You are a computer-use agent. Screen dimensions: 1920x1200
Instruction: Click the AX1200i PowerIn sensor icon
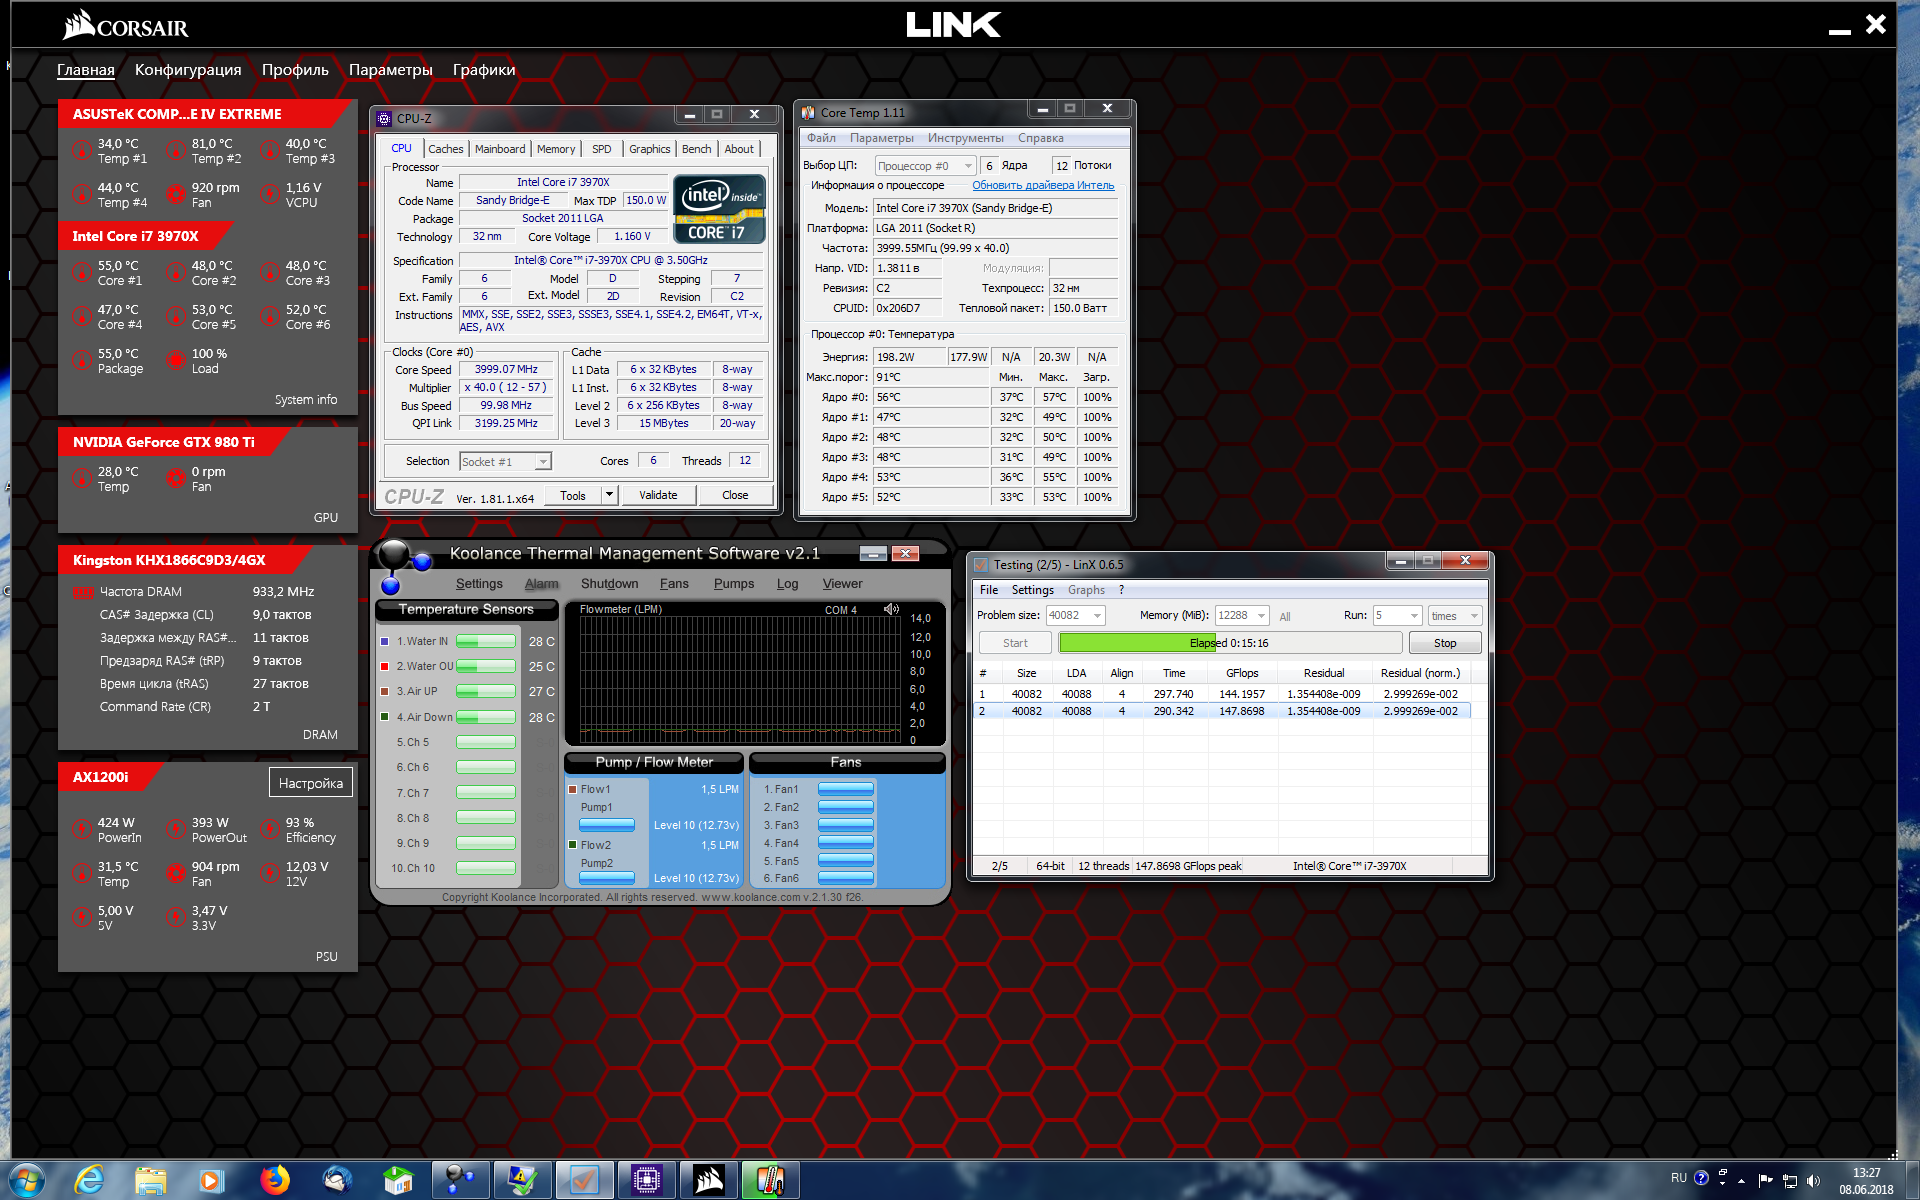coord(82,830)
